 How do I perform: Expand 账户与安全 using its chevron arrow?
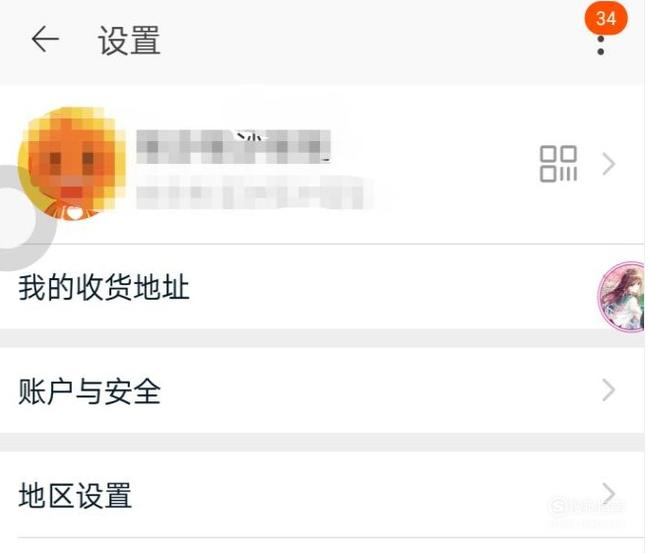[608, 390]
